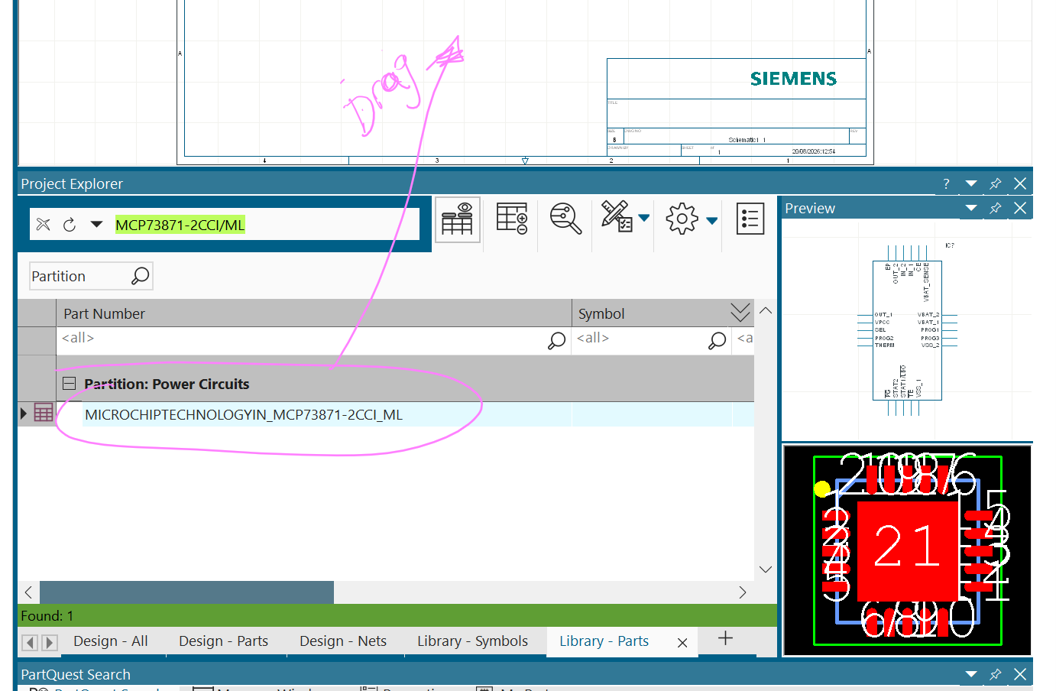Screen dimensions: 1056x691
Task: Switch to the Library - Symbols tab
Action: click(x=472, y=641)
